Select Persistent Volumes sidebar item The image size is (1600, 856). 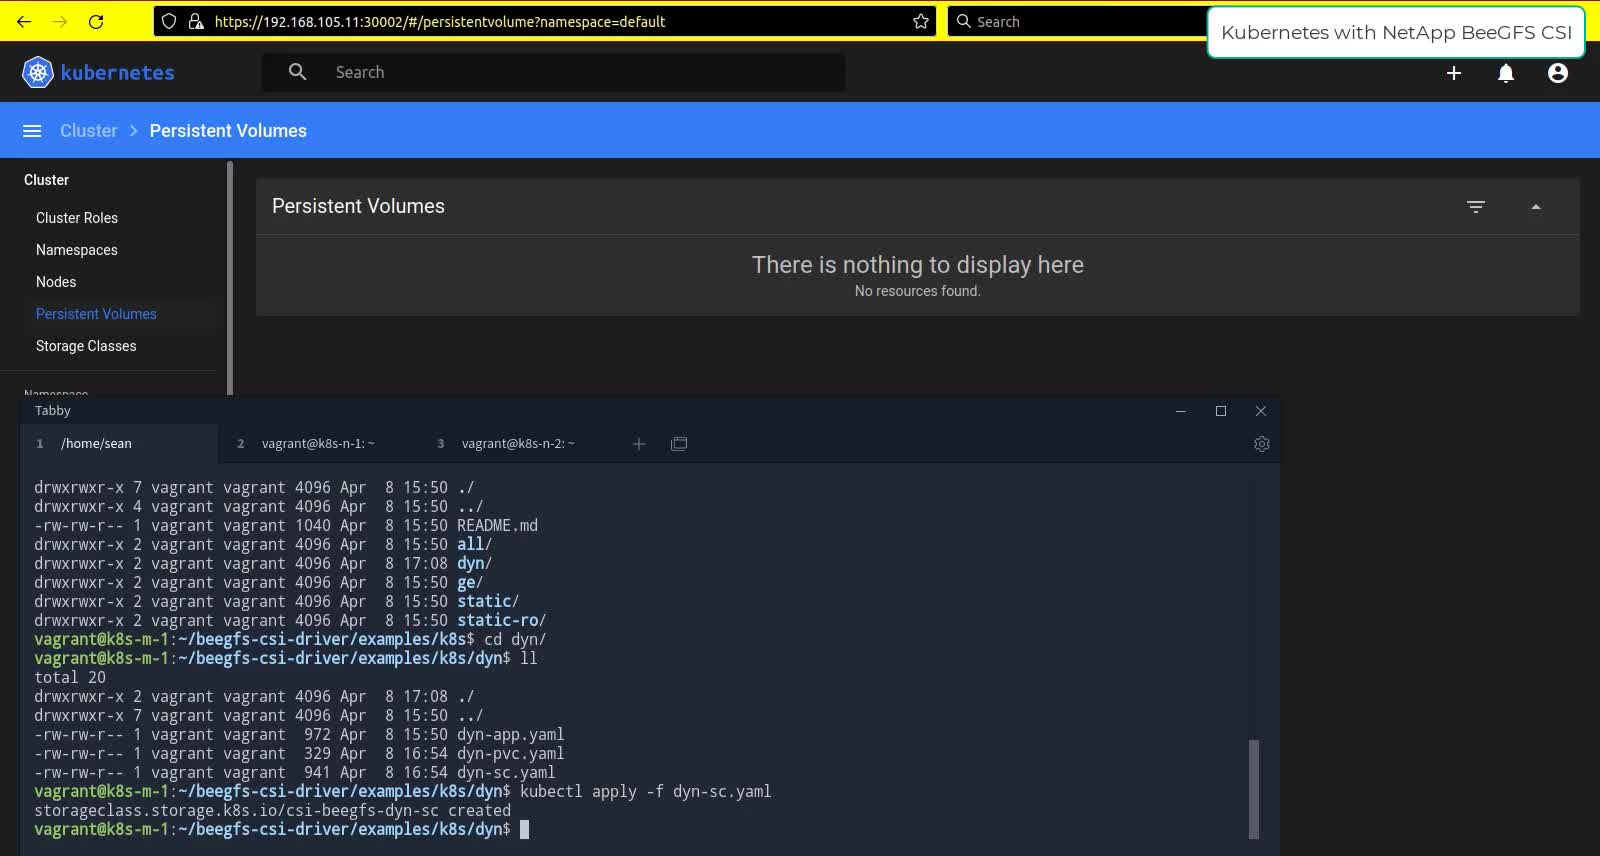tap(96, 314)
